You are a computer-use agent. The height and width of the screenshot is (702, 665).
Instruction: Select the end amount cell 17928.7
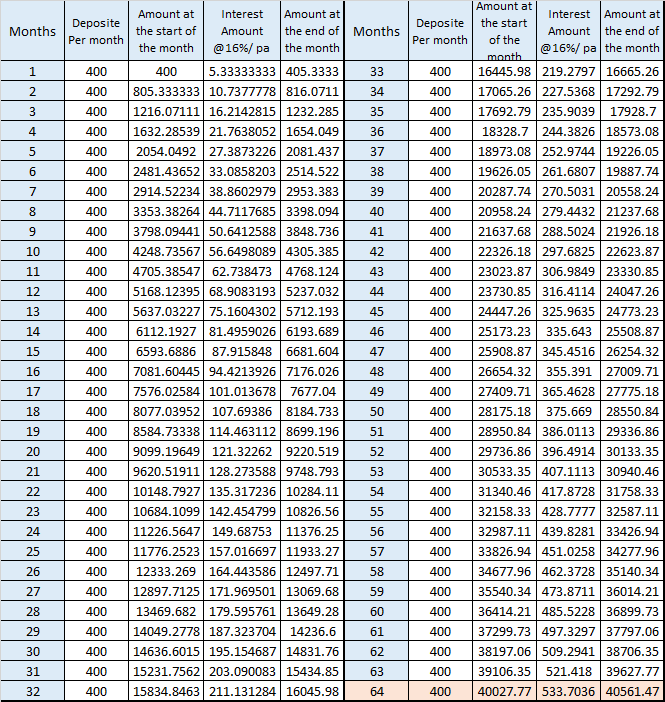pos(632,111)
